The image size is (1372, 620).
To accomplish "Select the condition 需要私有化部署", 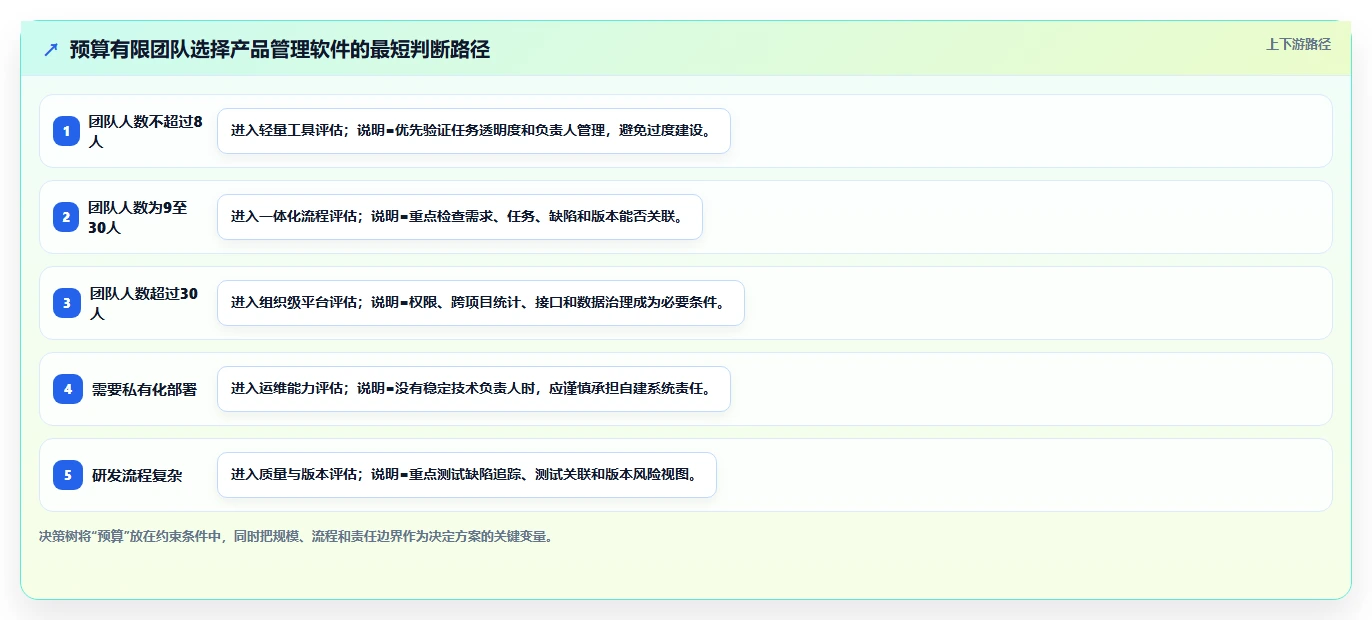I will 145,389.
